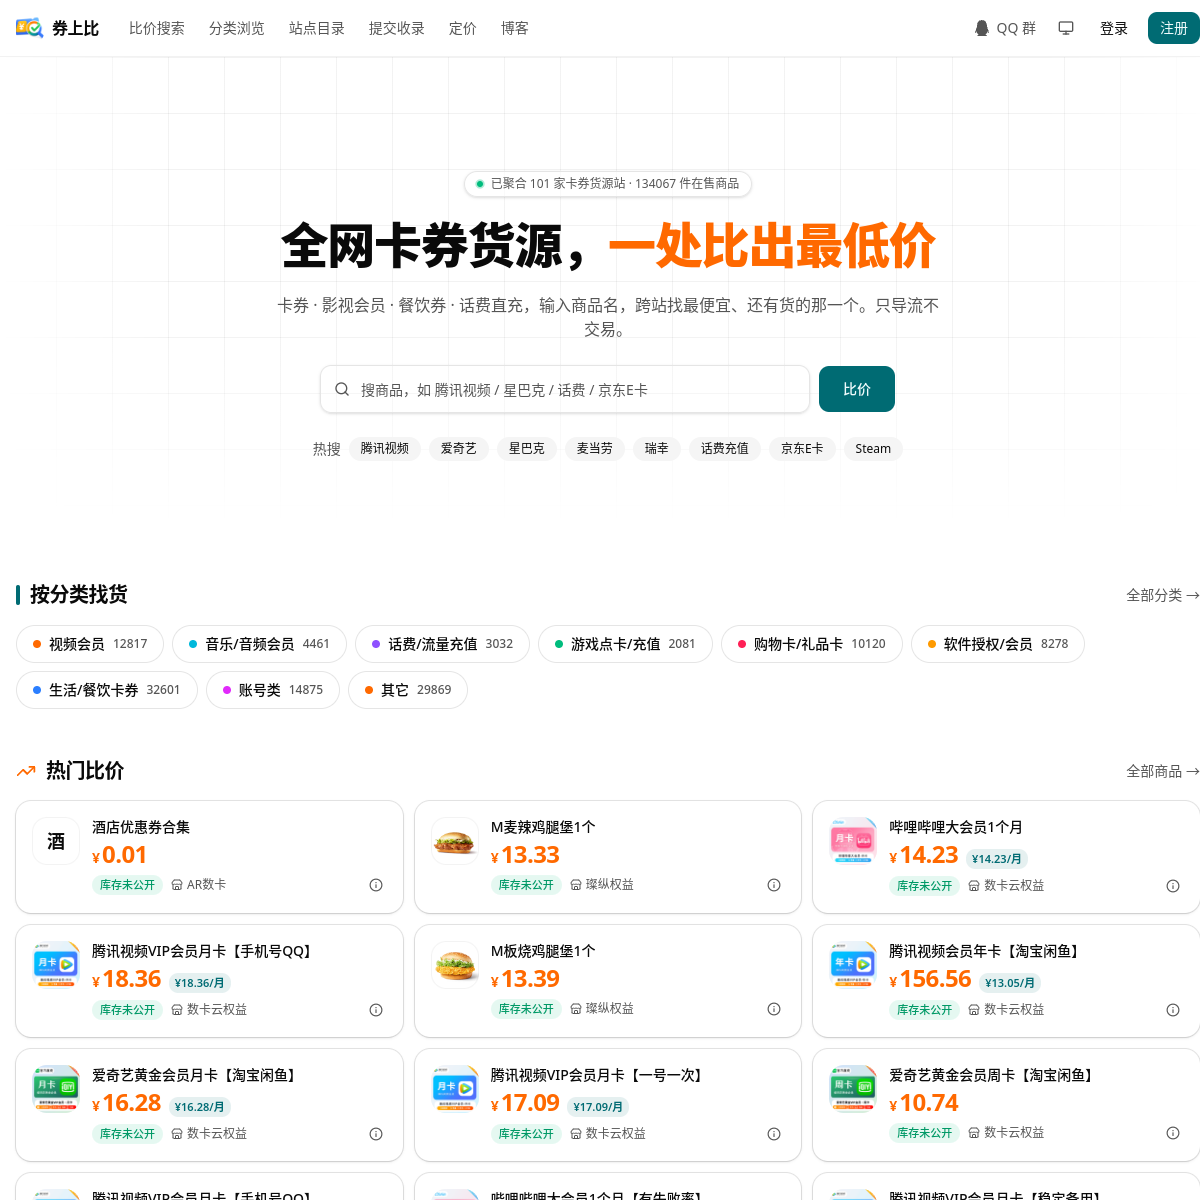Open 比价搜索 in the navigation
Screen dimensions: 1200x1200
tap(157, 28)
